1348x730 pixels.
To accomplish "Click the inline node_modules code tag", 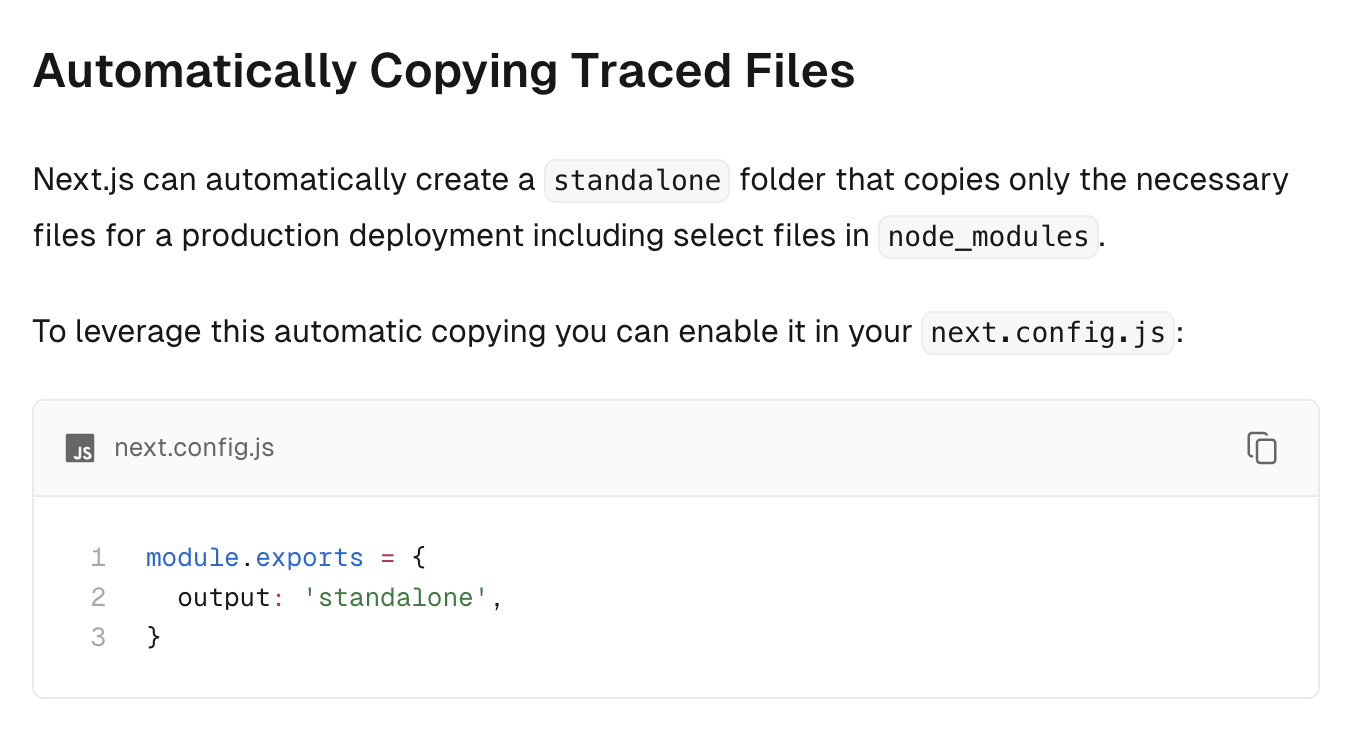I will coord(988,237).
